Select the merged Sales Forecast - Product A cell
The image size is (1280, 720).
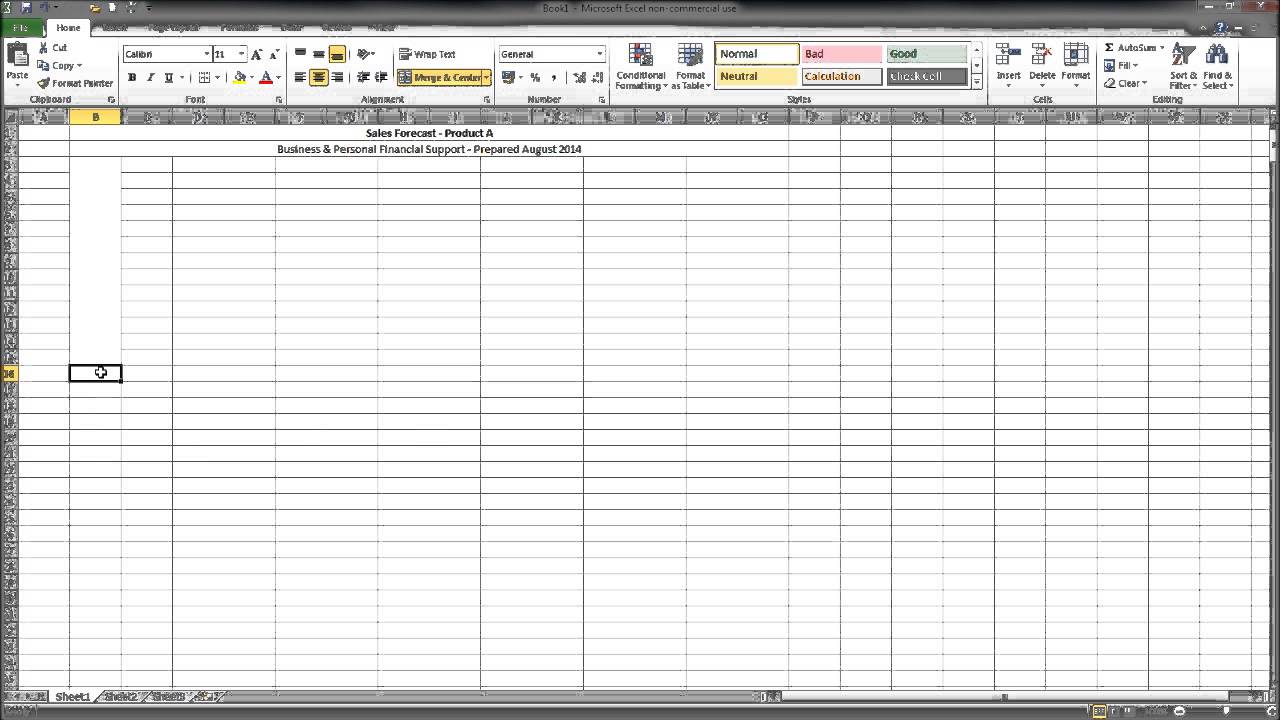(429, 133)
